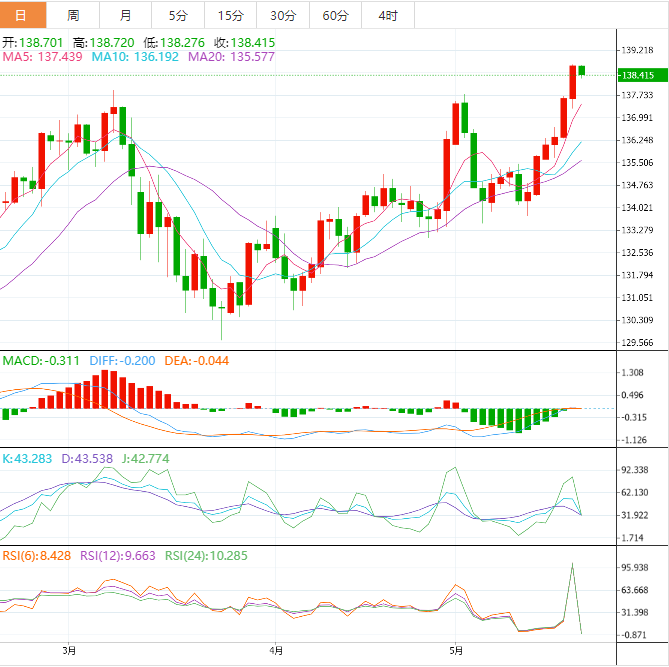Switch to the 5分 timeframe
The width and height of the screenshot is (669, 667).
coord(177,15)
